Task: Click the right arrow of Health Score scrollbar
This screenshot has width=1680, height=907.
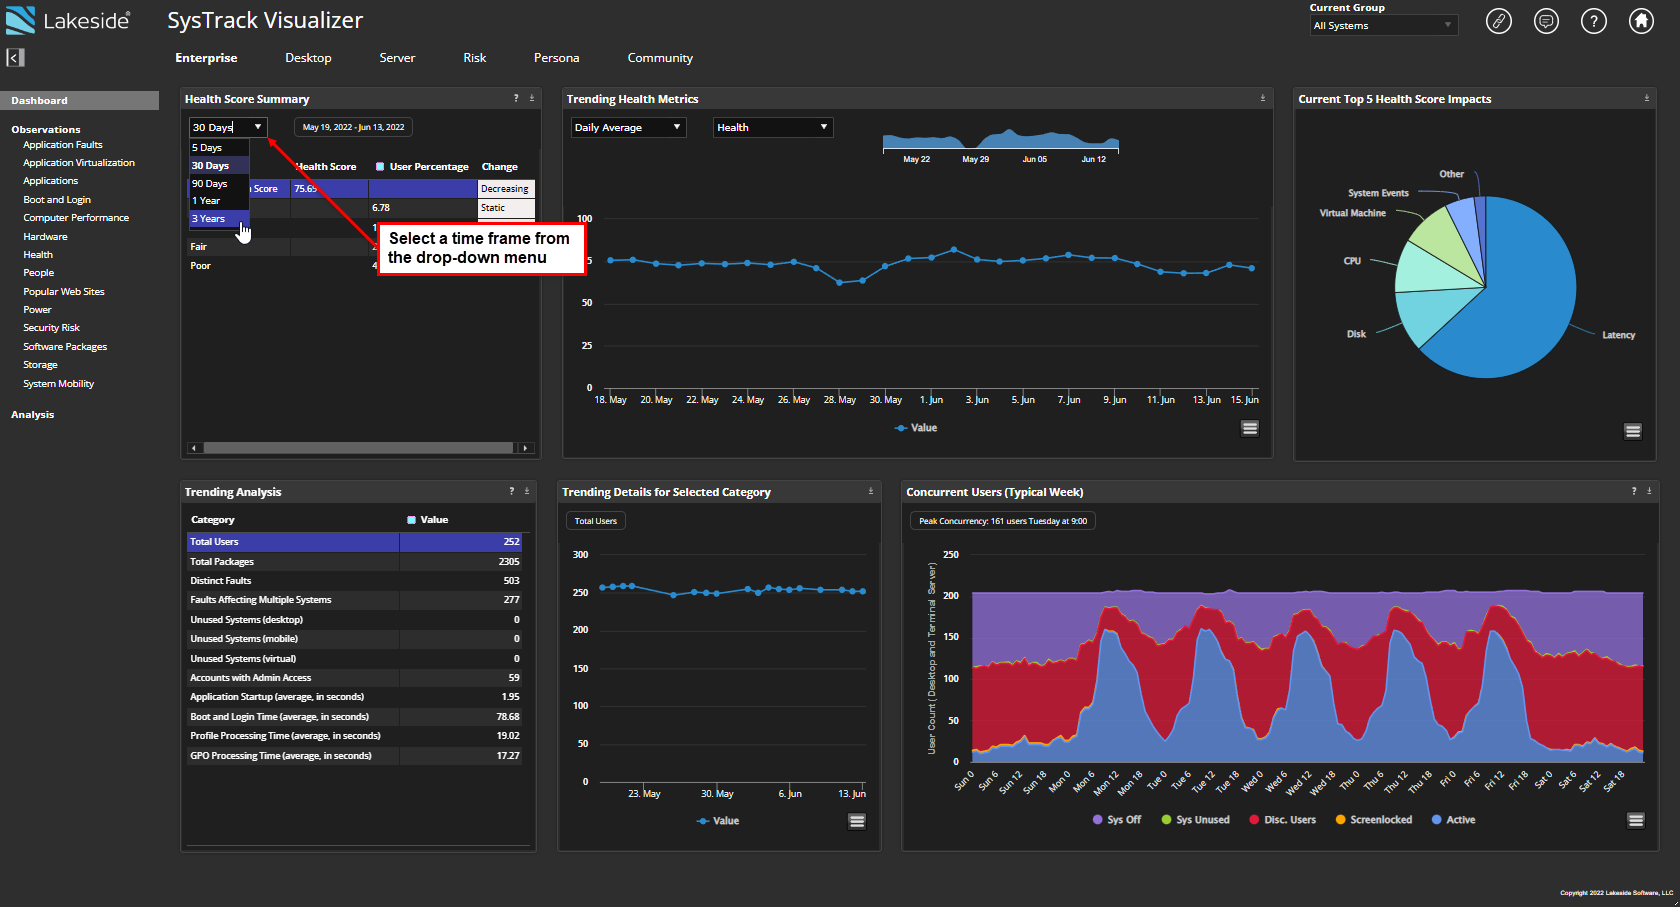Action: point(526,448)
